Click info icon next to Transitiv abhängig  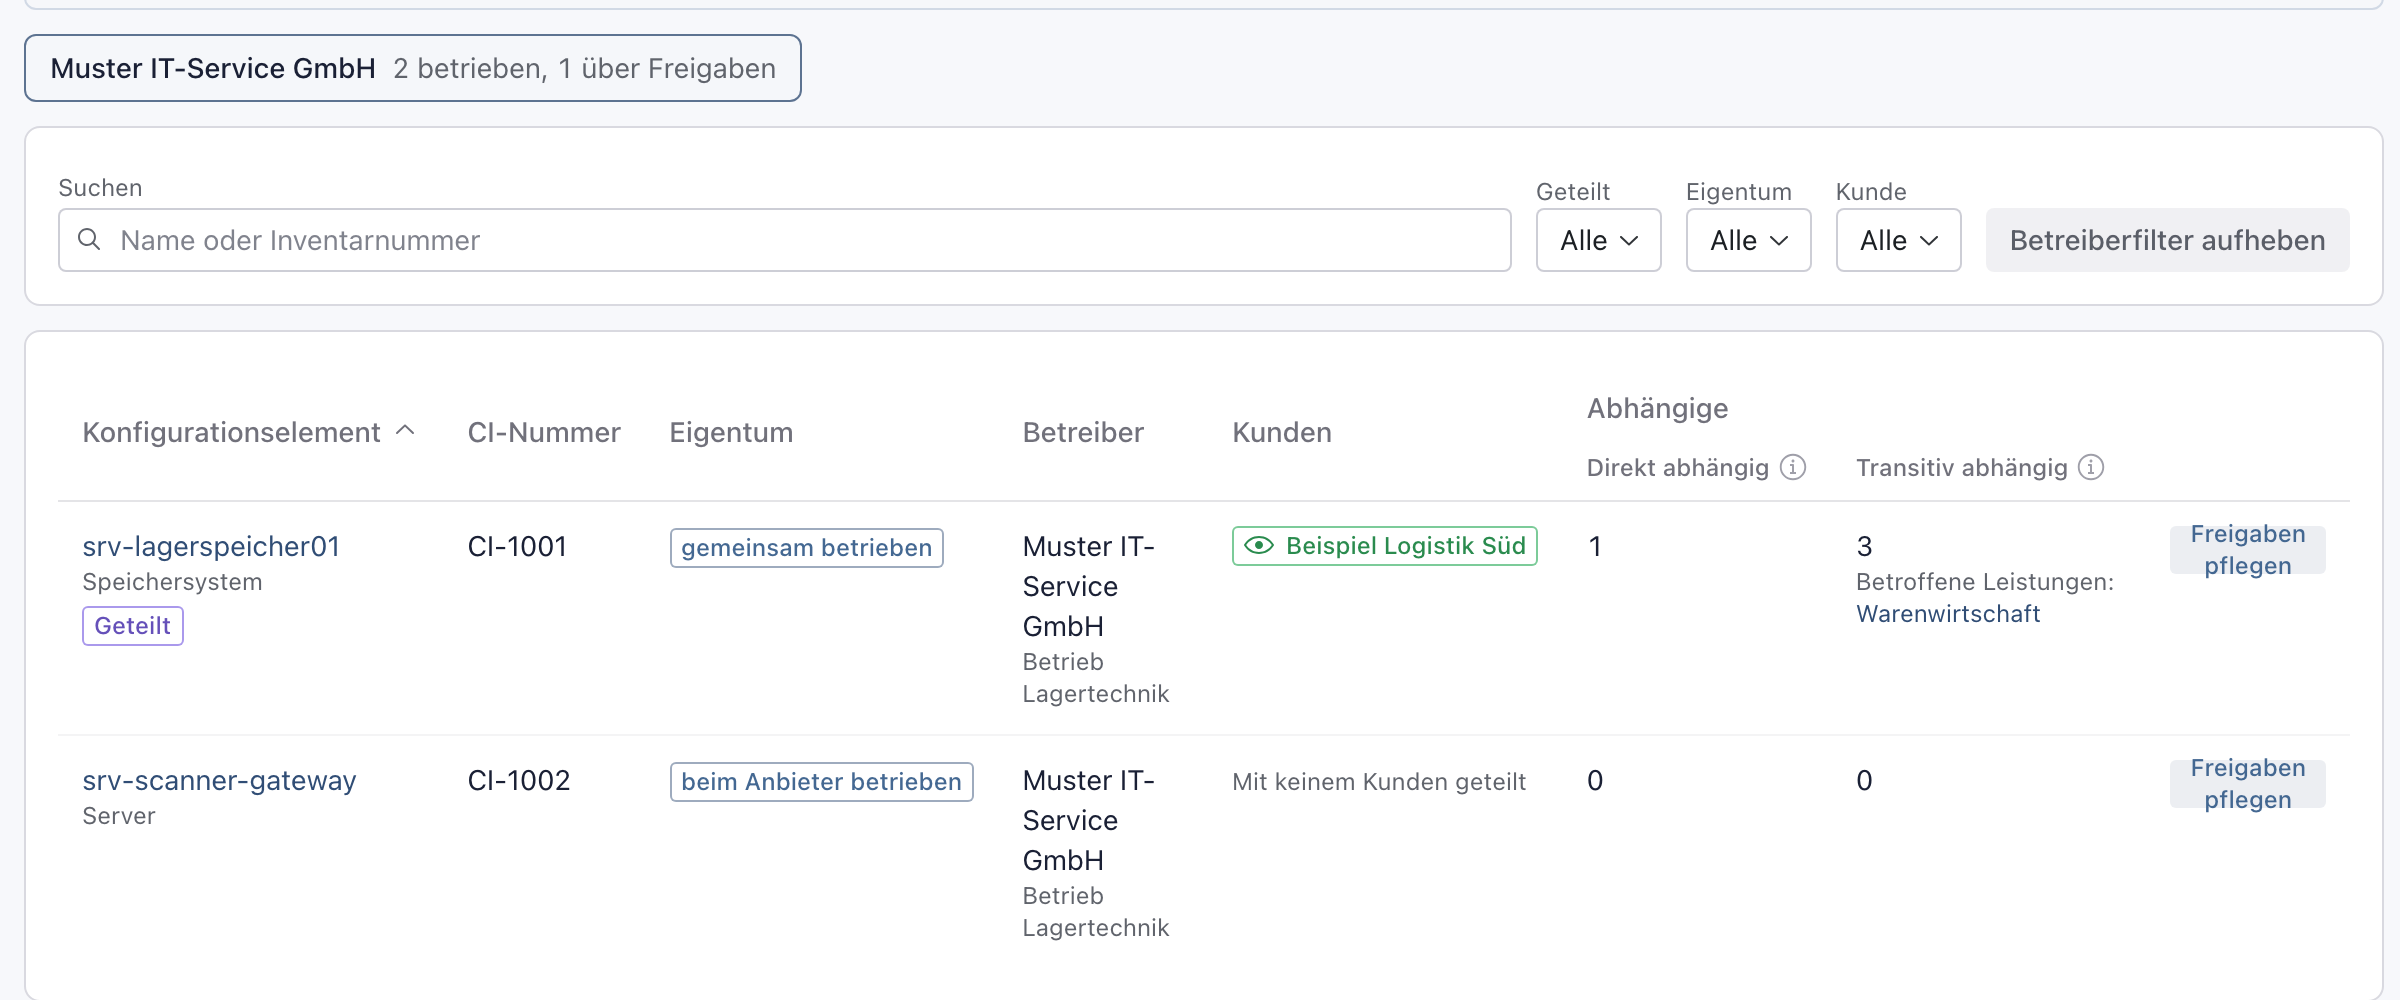tap(2091, 467)
